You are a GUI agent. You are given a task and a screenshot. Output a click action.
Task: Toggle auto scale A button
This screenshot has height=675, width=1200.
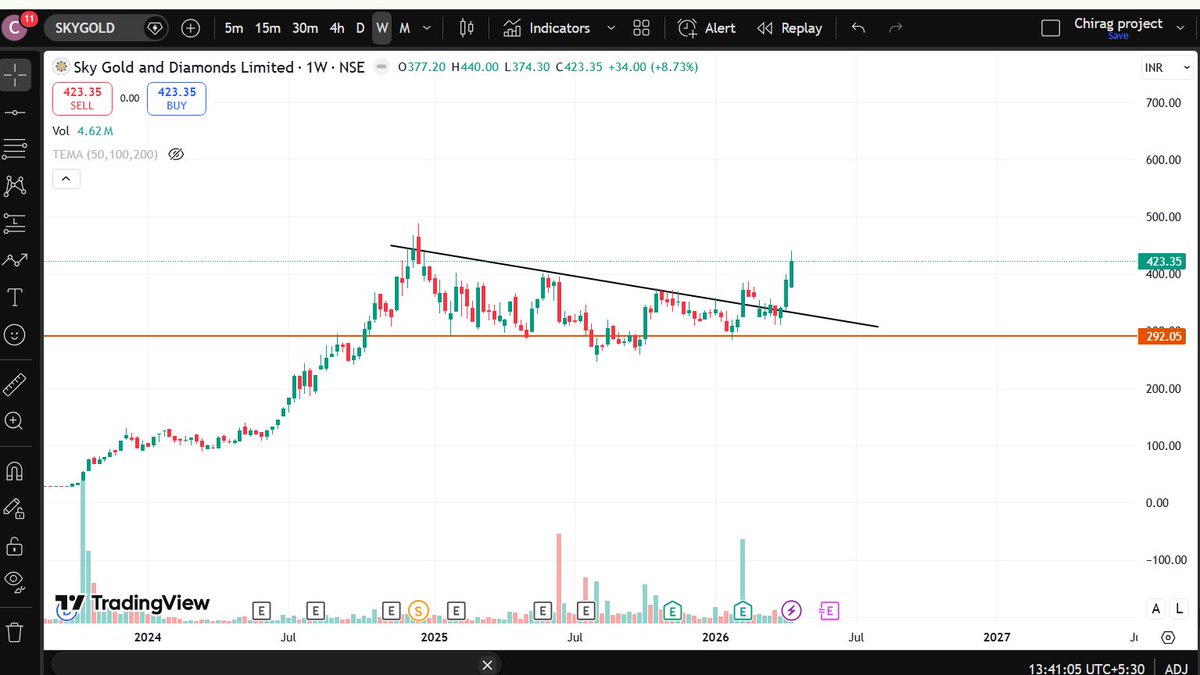tap(1156, 608)
